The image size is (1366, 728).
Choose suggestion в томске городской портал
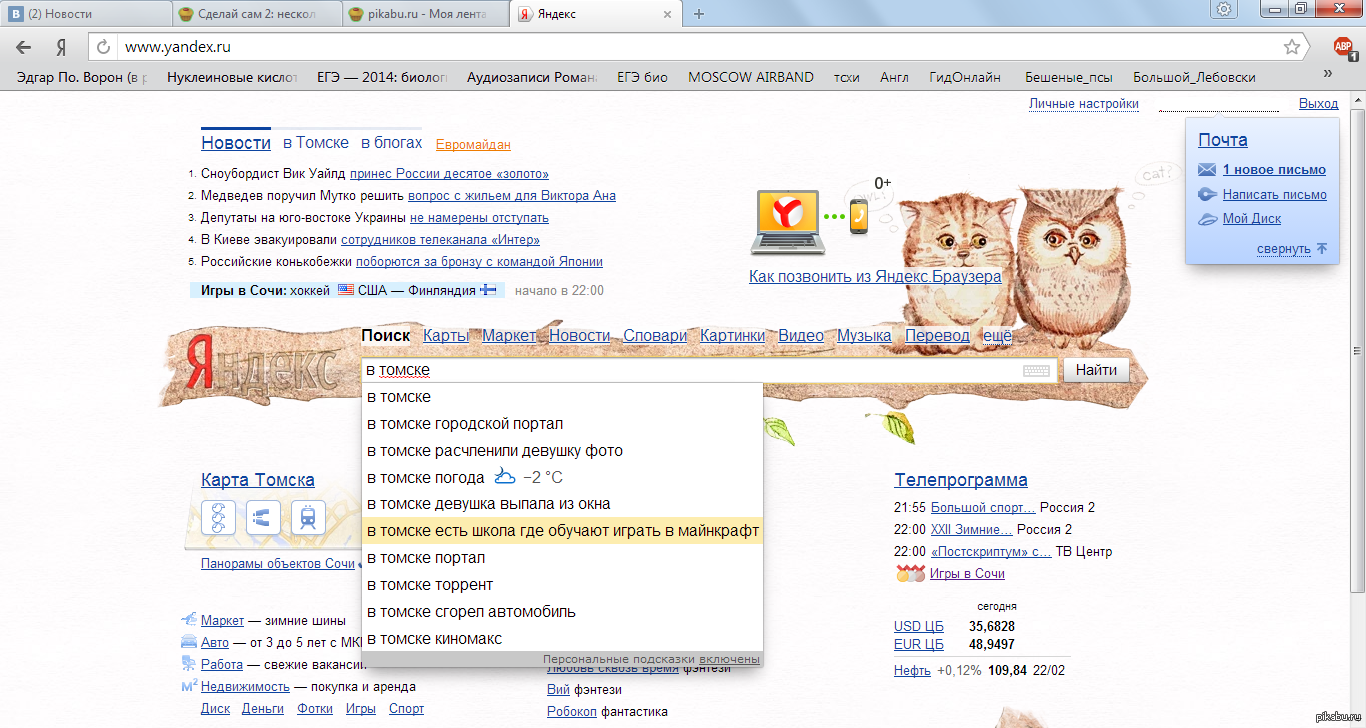[465, 424]
